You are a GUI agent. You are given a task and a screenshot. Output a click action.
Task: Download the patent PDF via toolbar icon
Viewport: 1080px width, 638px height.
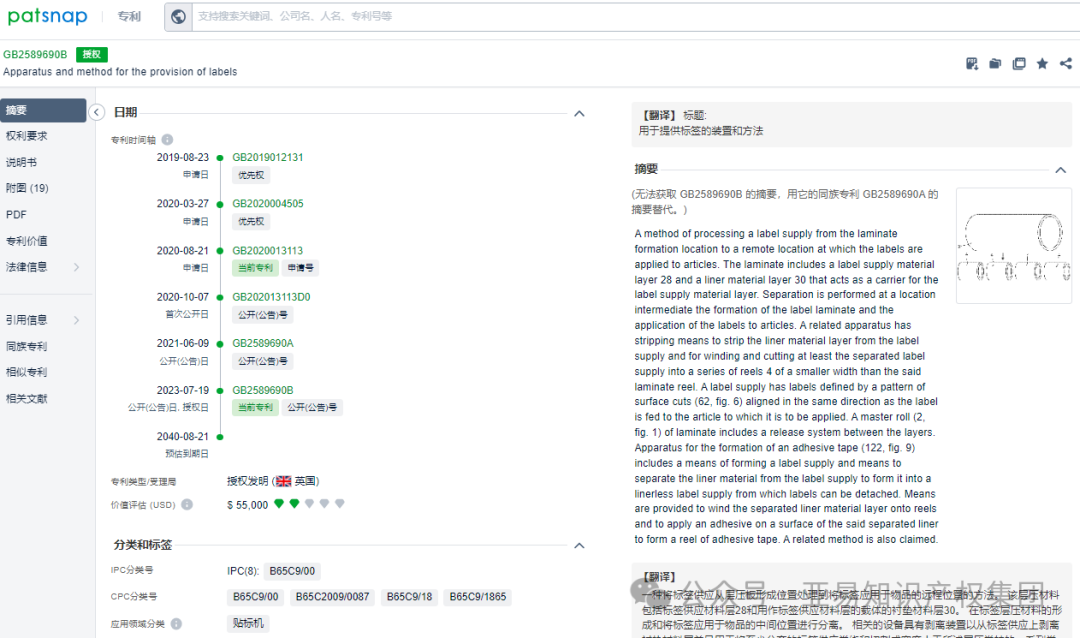click(971, 63)
